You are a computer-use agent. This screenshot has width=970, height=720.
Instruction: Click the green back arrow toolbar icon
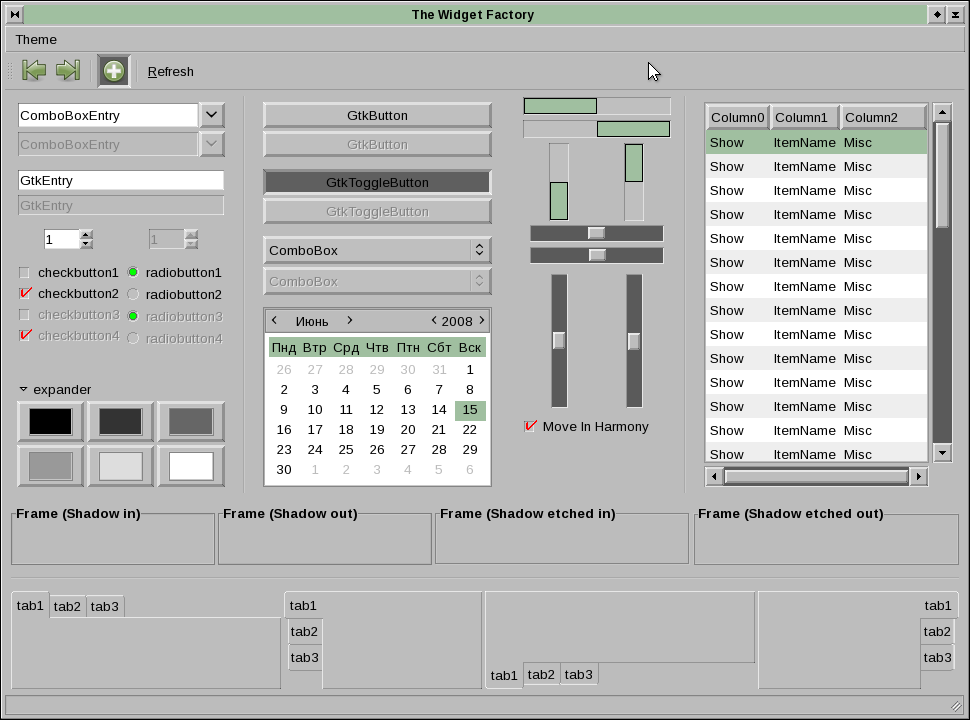click(34, 71)
